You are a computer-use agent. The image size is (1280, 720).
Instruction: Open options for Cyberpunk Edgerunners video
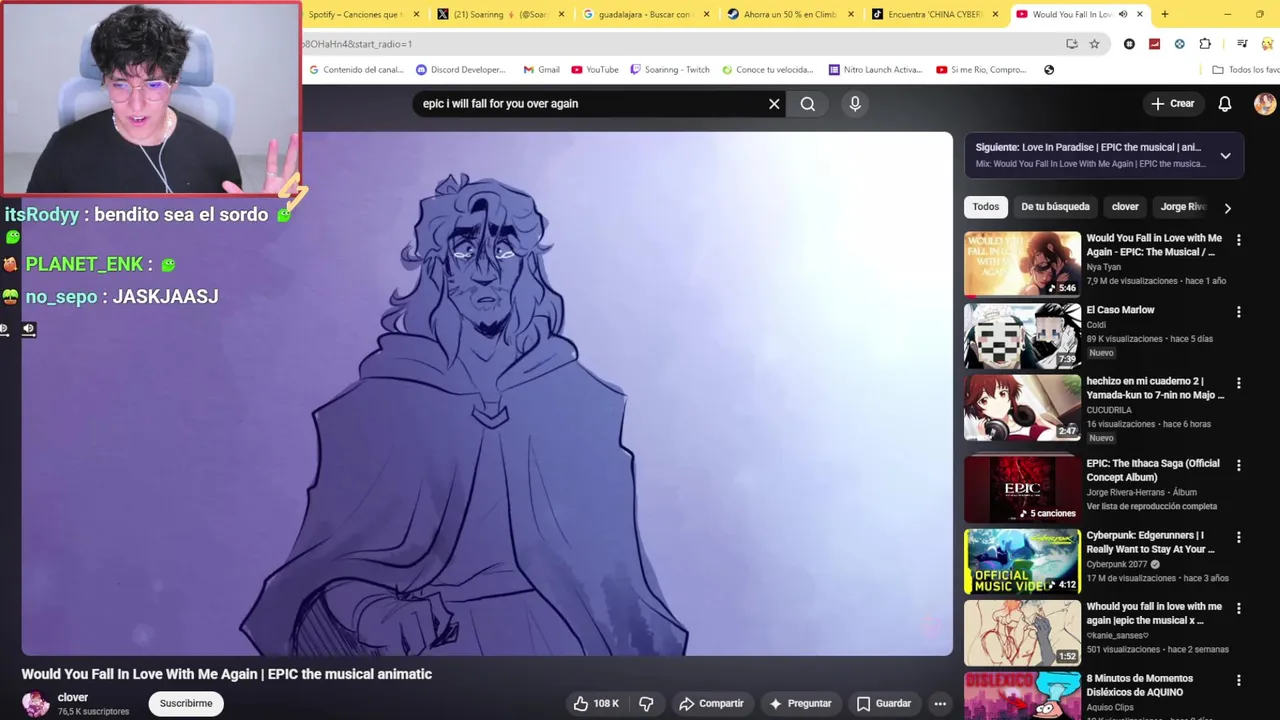click(1238, 537)
